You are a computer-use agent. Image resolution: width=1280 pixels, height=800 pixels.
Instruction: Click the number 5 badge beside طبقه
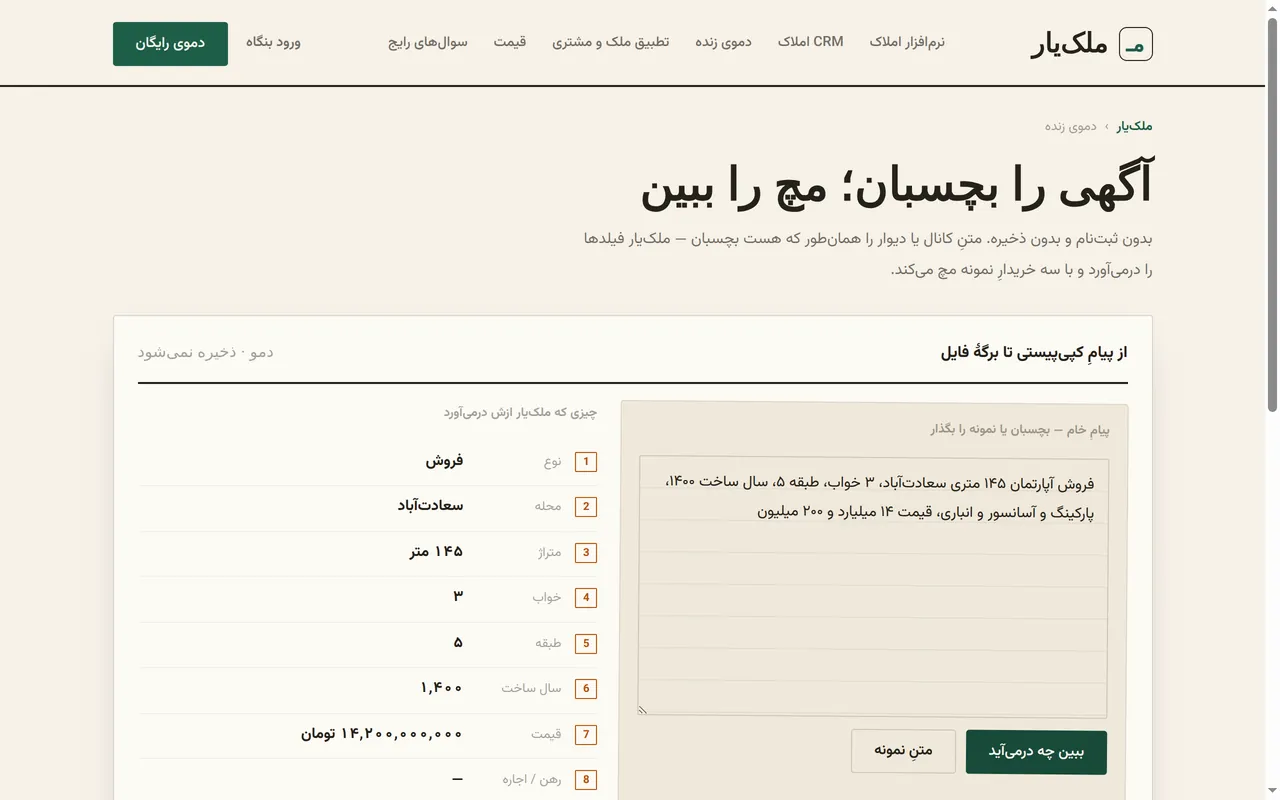tap(586, 644)
